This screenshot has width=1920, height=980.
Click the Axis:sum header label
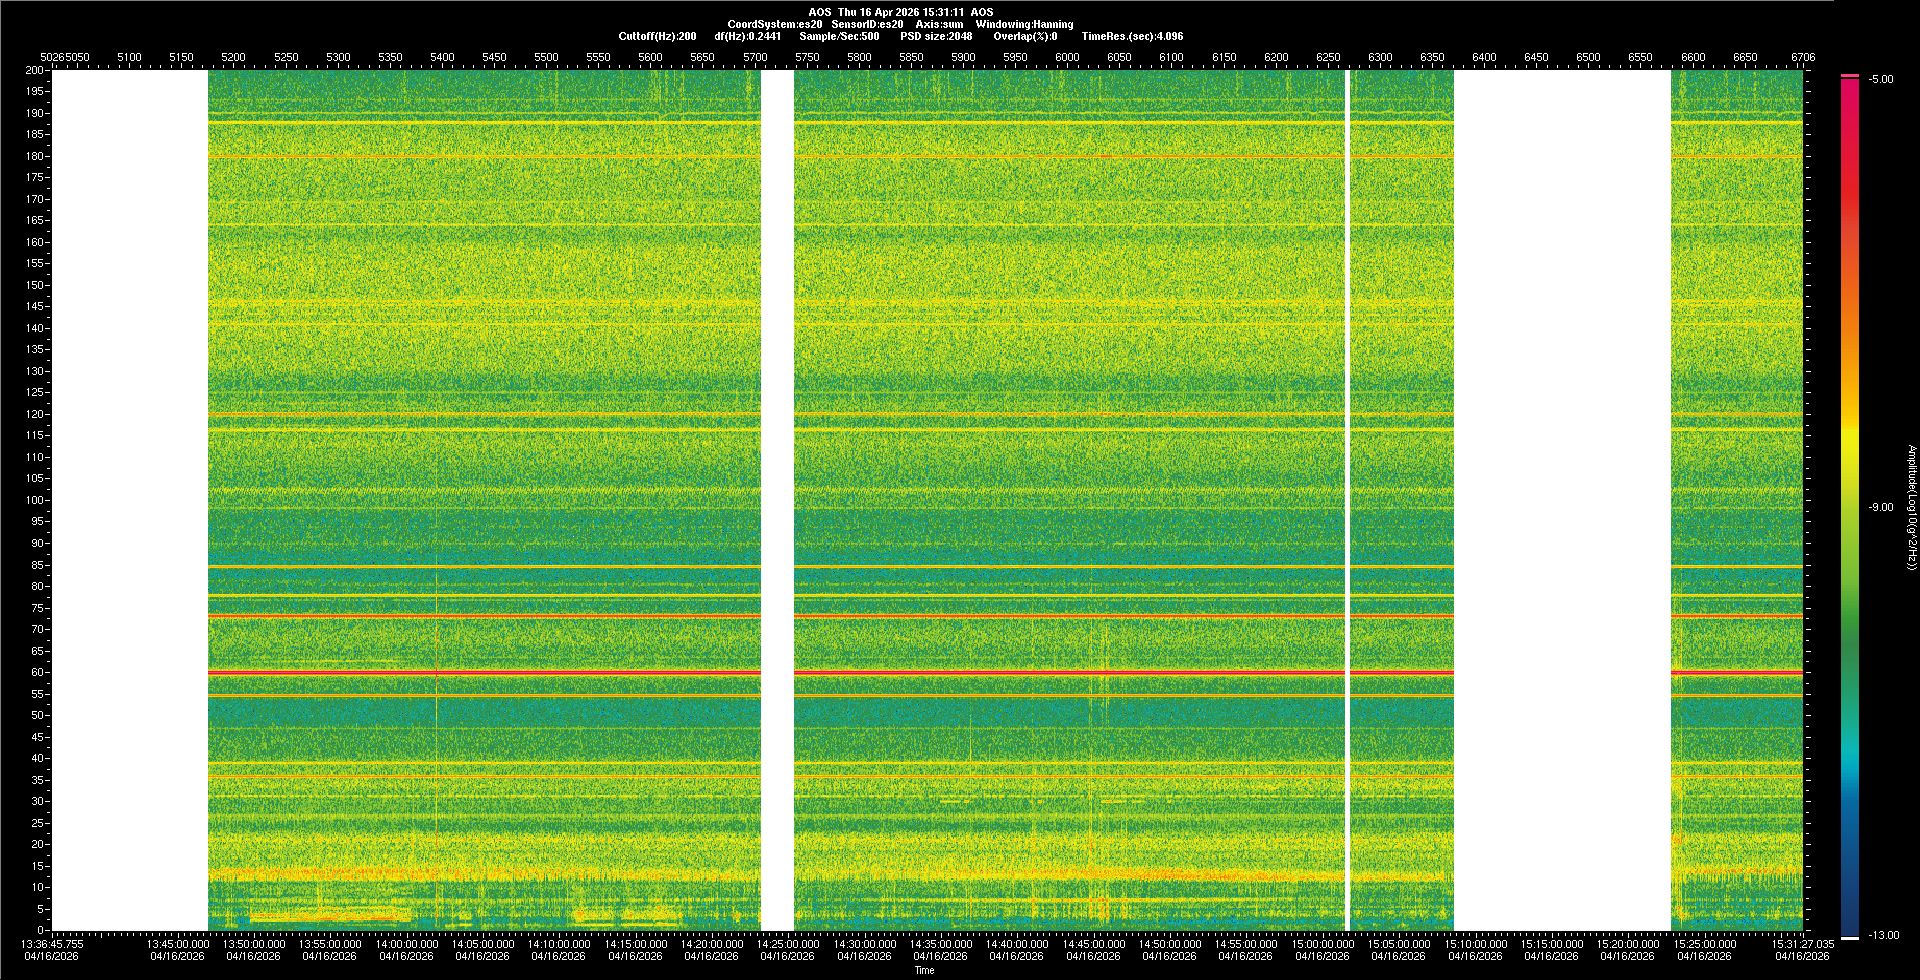click(939, 24)
